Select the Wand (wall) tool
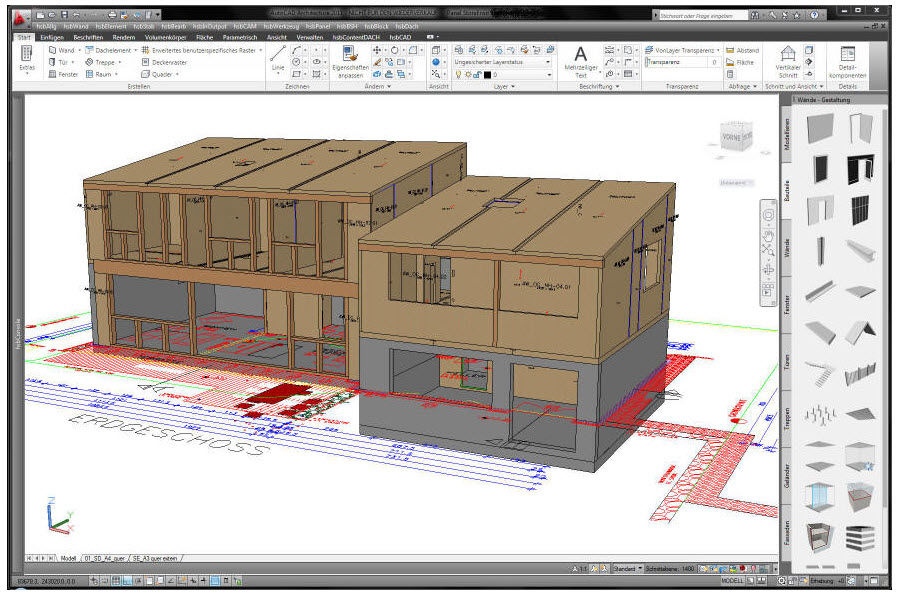The height and width of the screenshot is (596, 898). (x=63, y=50)
